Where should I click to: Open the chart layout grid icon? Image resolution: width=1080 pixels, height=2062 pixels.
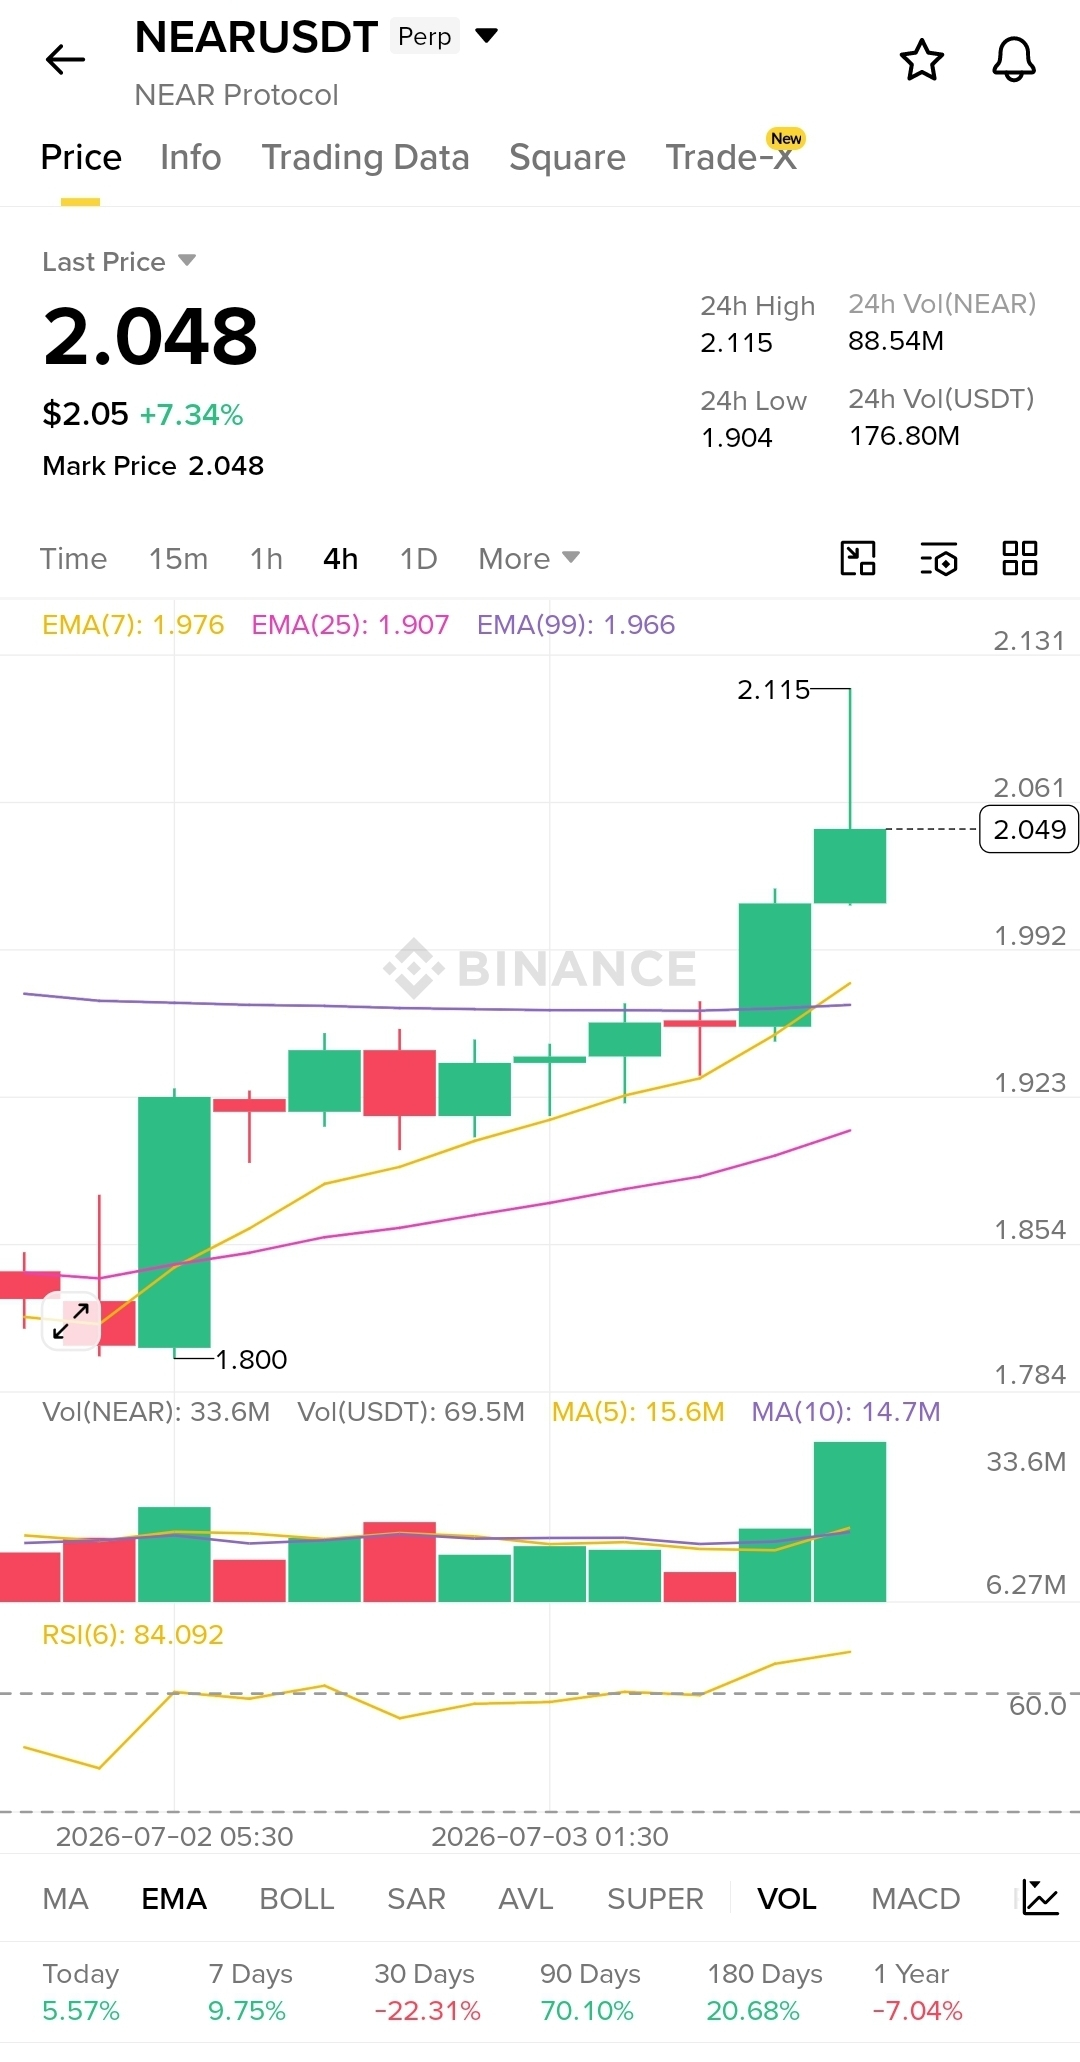pyautogui.click(x=1020, y=558)
